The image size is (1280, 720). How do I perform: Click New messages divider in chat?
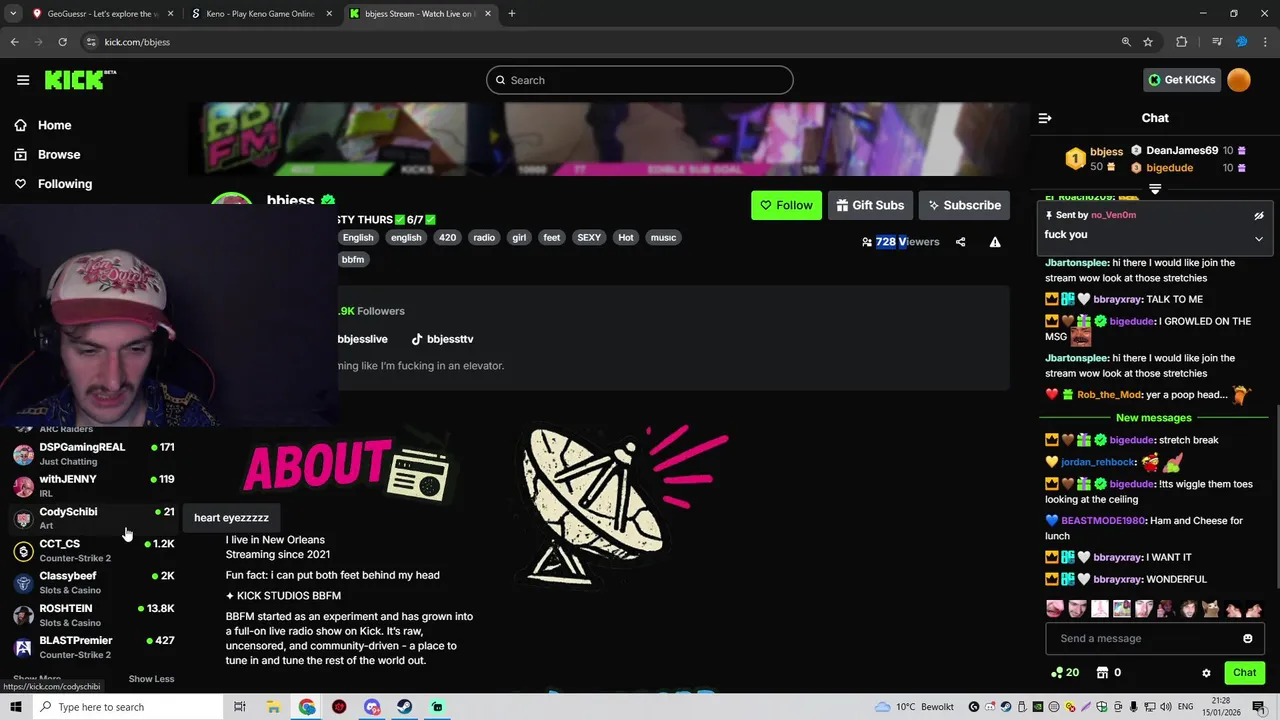[1154, 418]
